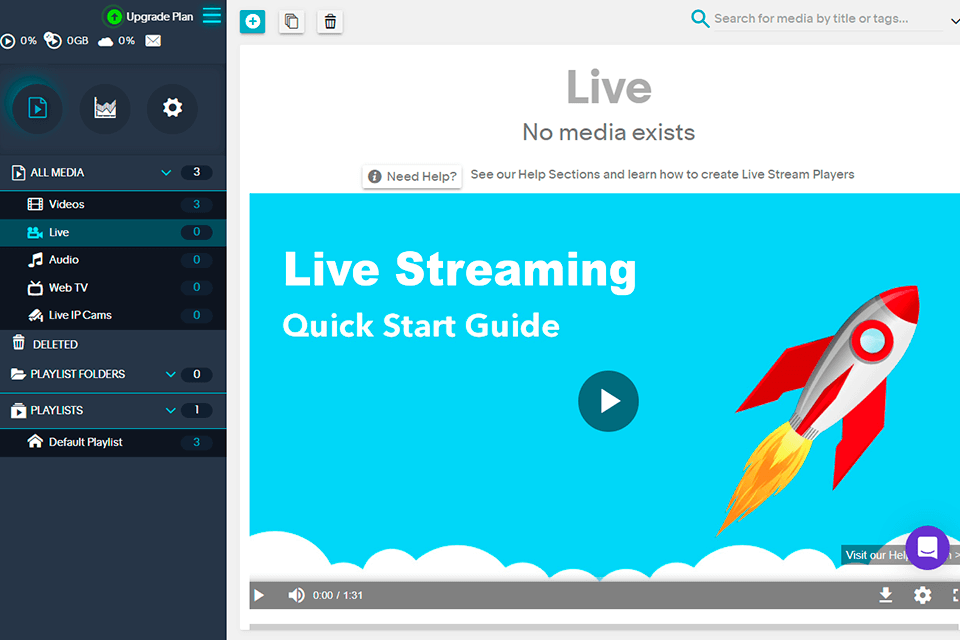Viewport: 960px width, 640px height.
Task: Click the Upgrade Plan green arrow icon
Action: (x=114, y=17)
